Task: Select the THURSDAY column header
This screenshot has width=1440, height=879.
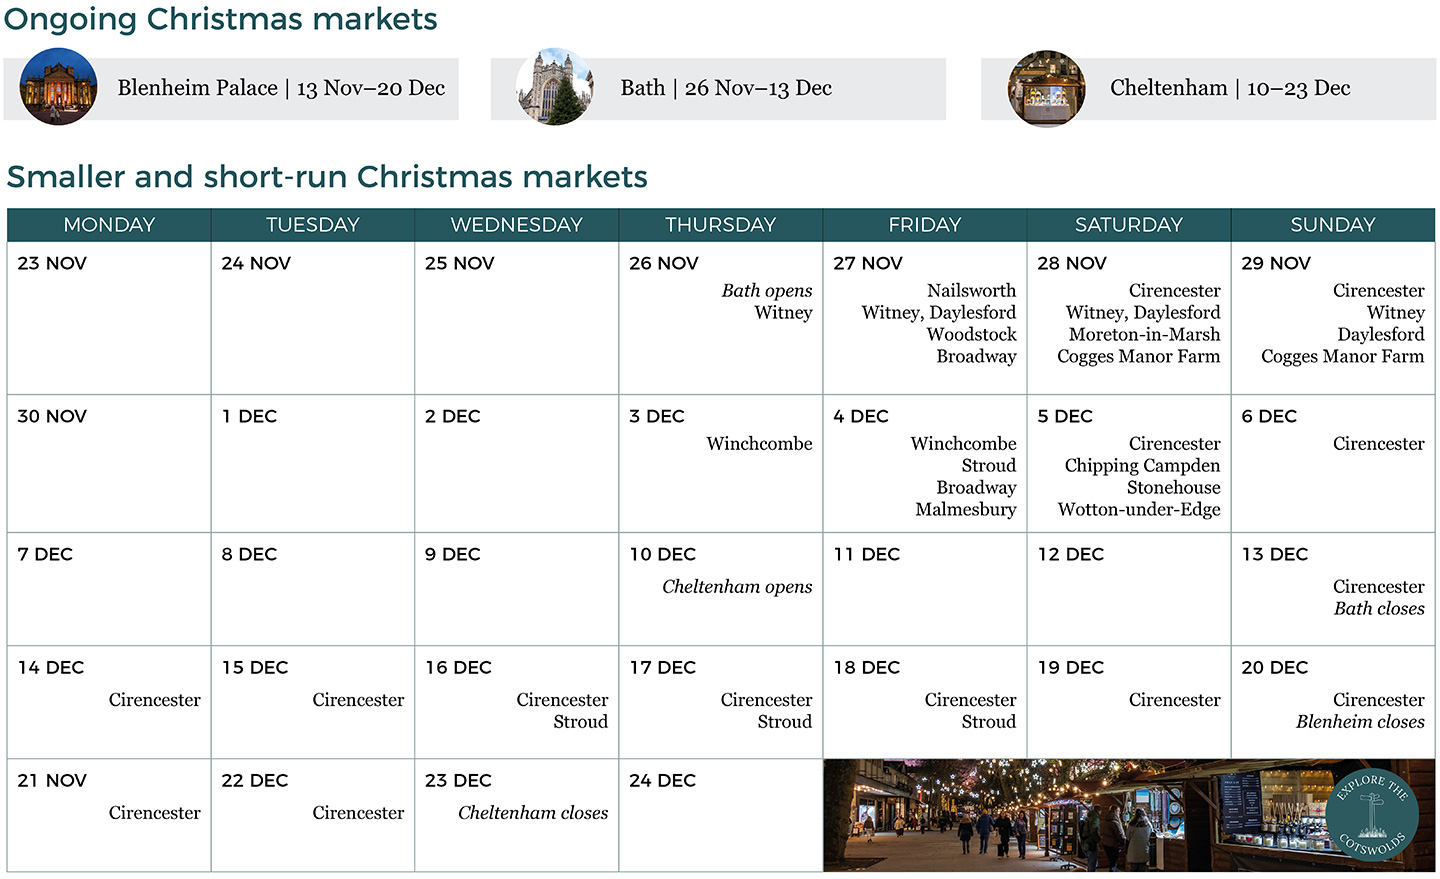Action: [721, 225]
